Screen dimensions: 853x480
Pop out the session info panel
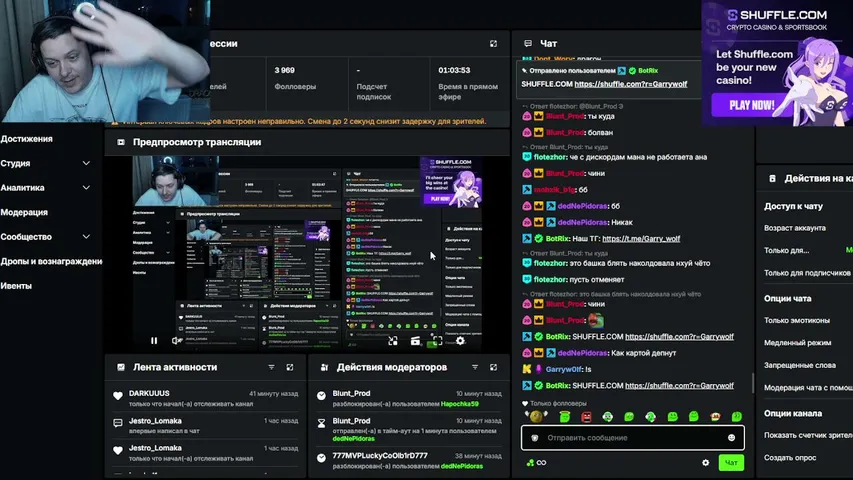pos(493,44)
